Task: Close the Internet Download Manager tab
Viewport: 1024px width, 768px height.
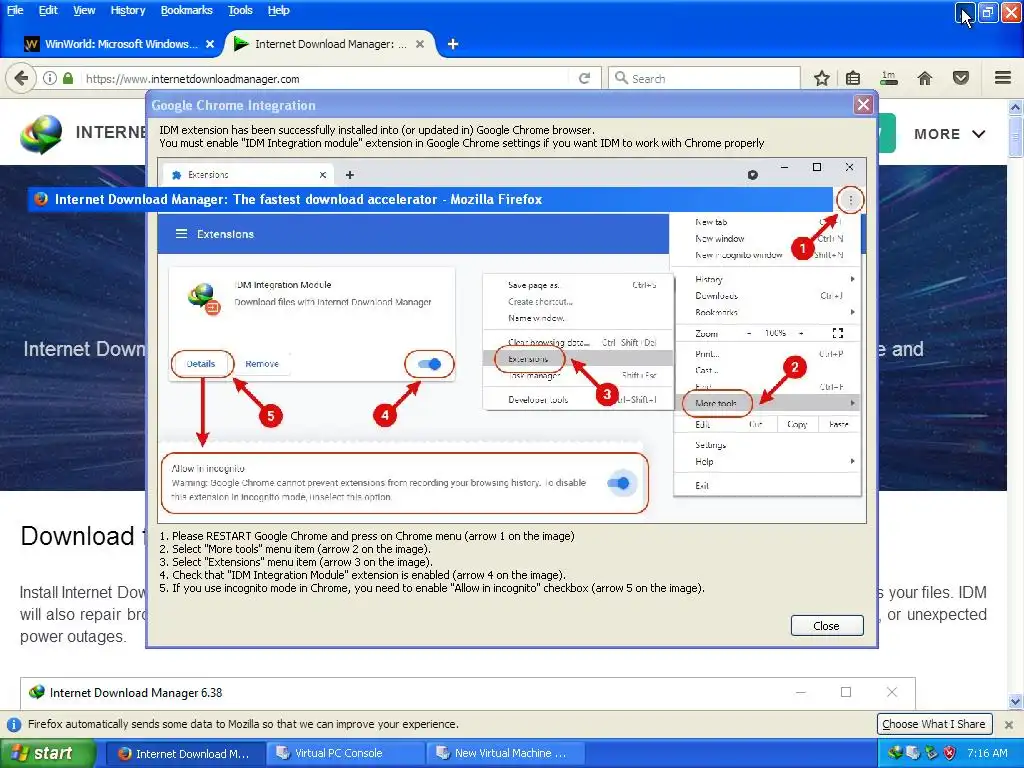Action: point(420,44)
